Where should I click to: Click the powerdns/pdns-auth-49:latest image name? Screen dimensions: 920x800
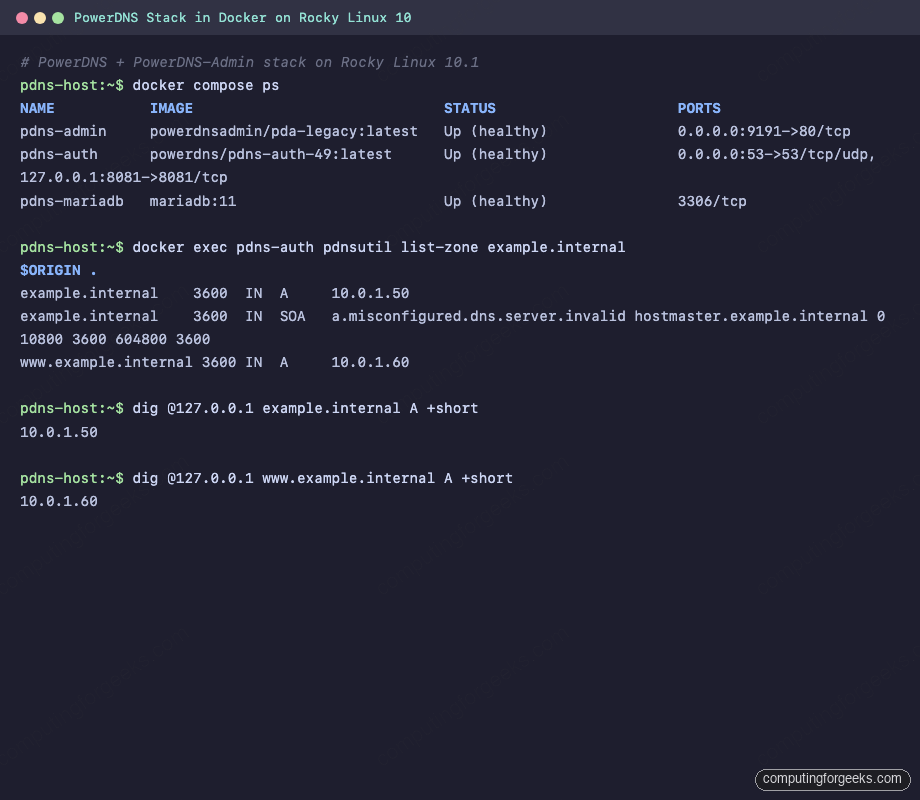pos(270,154)
